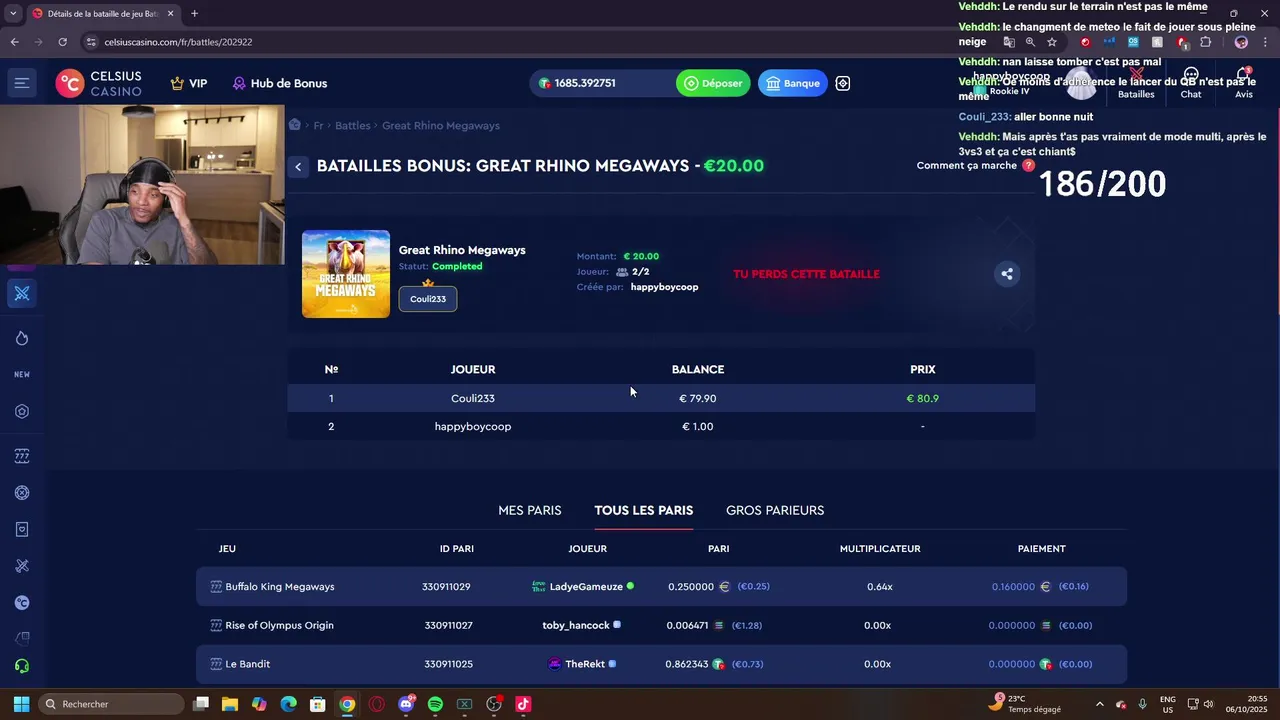Screen dimensions: 1280x720
Task: Click bet ID 330911029
Action: [x=446, y=587]
